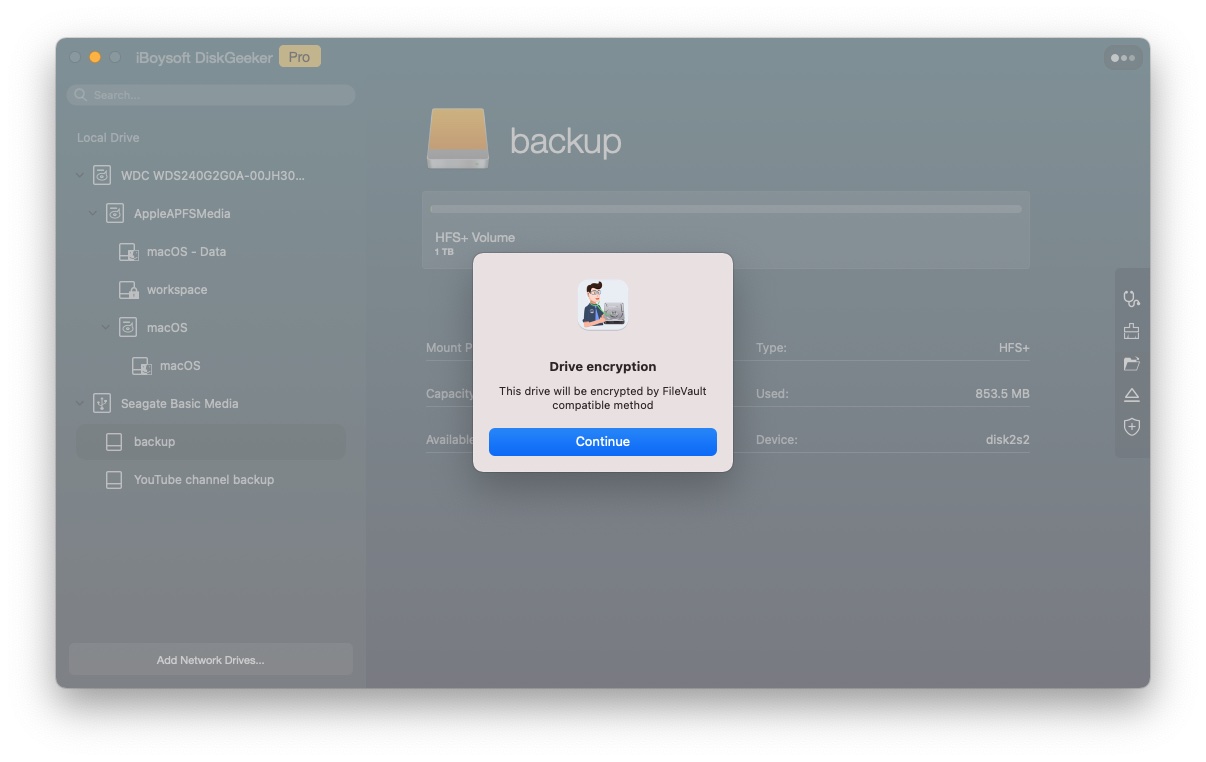The height and width of the screenshot is (762, 1206).
Task: Click the locked workspace volume icon
Action: pyautogui.click(x=129, y=289)
